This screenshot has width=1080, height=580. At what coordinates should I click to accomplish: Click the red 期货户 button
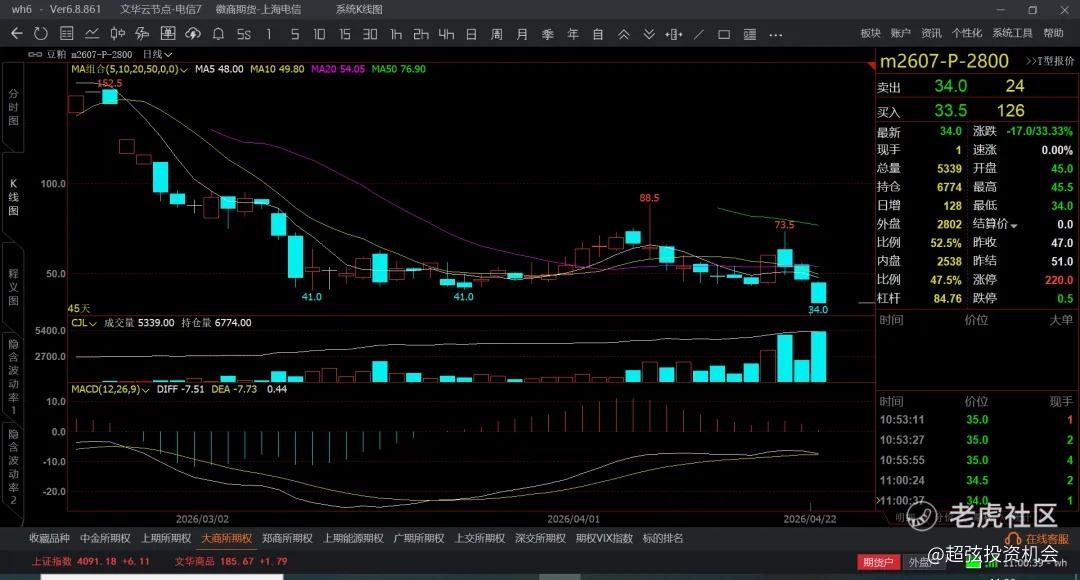pos(878,562)
